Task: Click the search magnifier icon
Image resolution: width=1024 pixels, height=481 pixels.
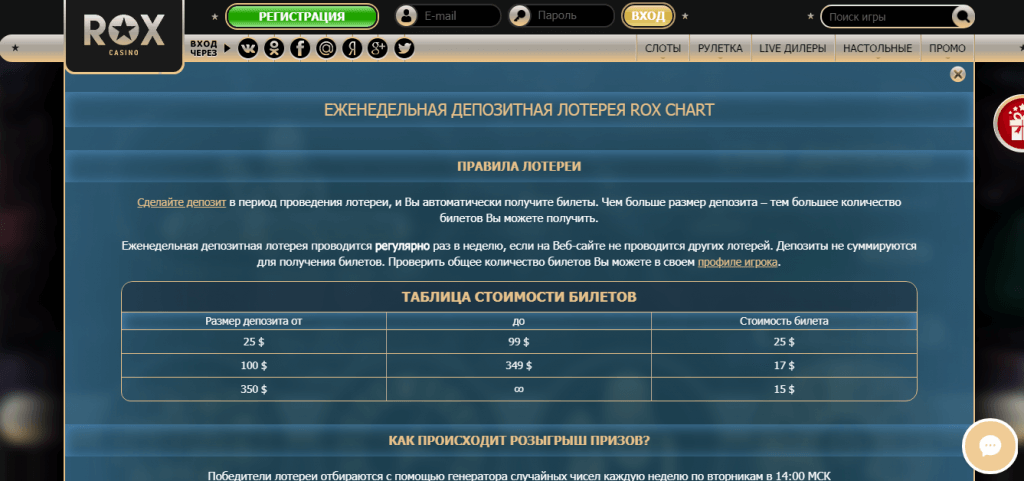Action: [962, 17]
